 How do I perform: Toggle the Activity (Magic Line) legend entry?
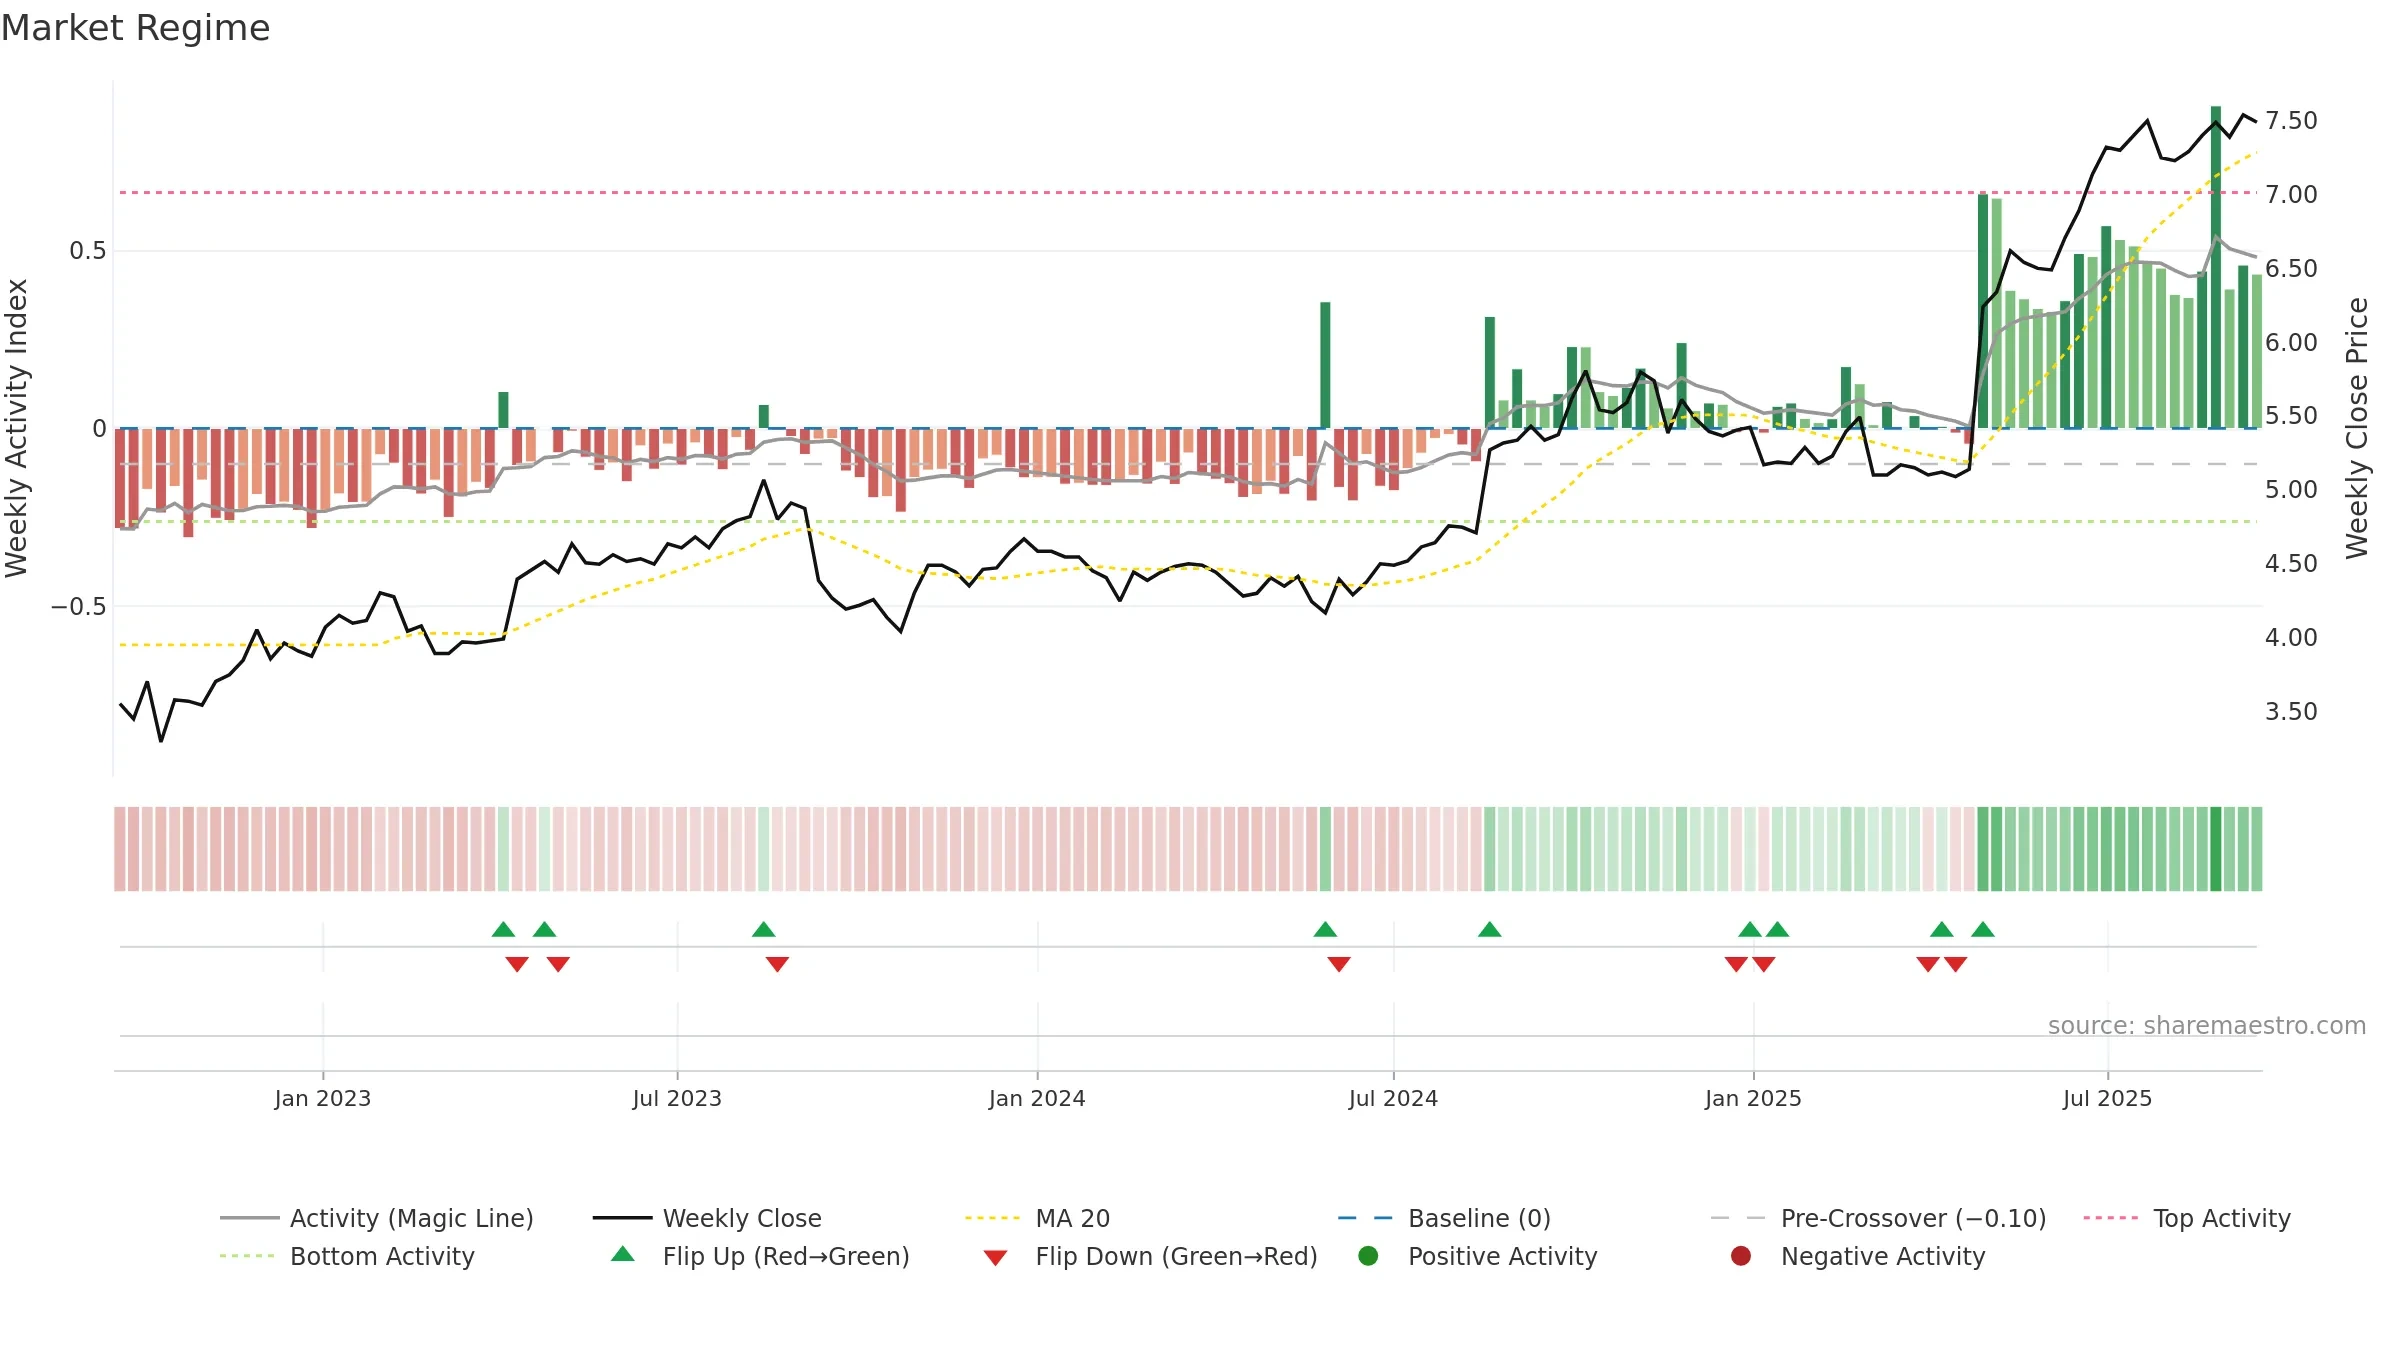(x=377, y=1218)
